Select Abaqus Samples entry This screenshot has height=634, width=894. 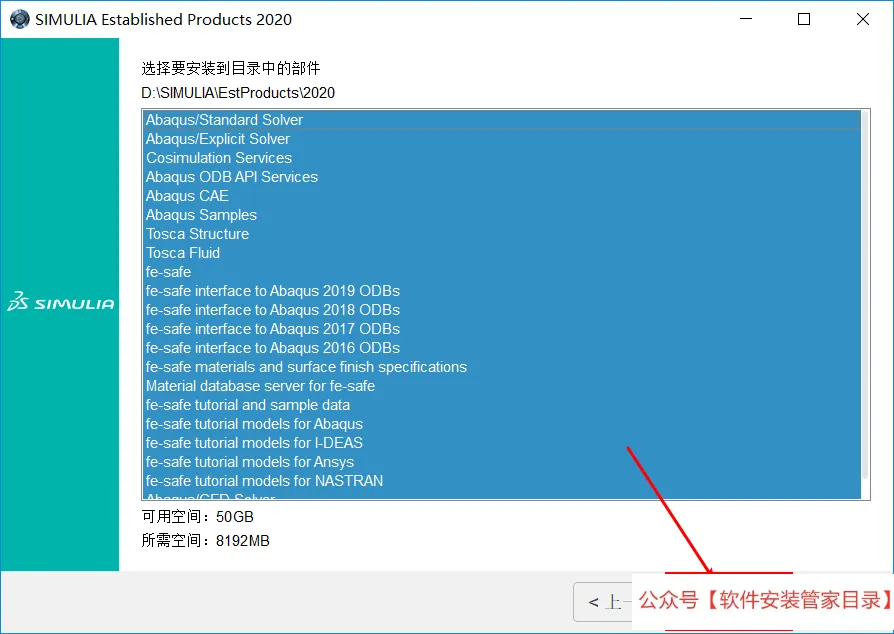[502, 215]
